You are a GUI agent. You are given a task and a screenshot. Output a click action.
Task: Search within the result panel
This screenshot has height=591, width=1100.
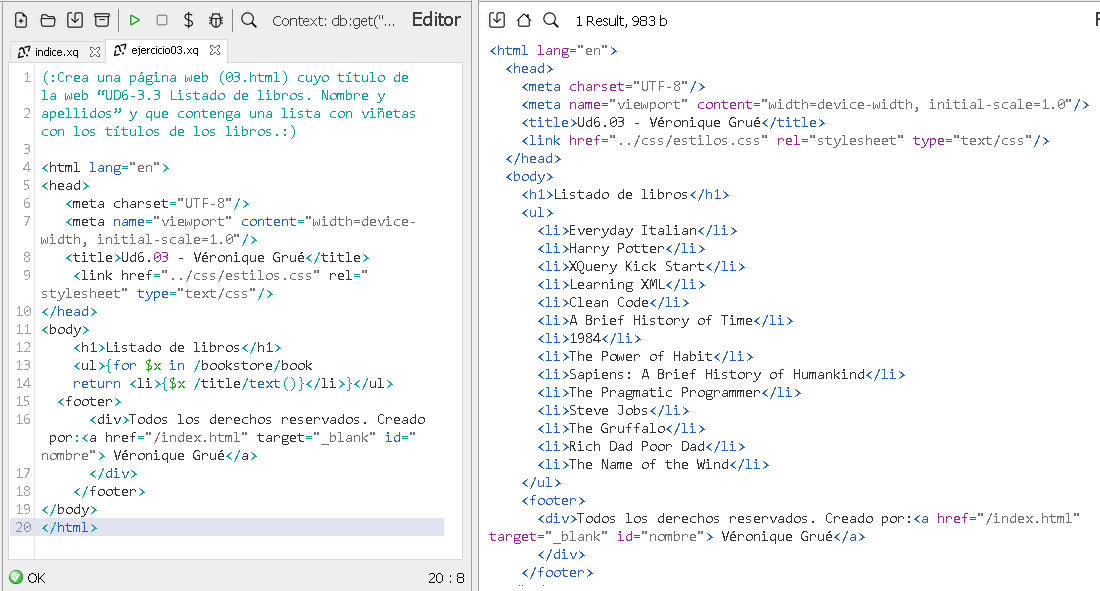coord(551,20)
